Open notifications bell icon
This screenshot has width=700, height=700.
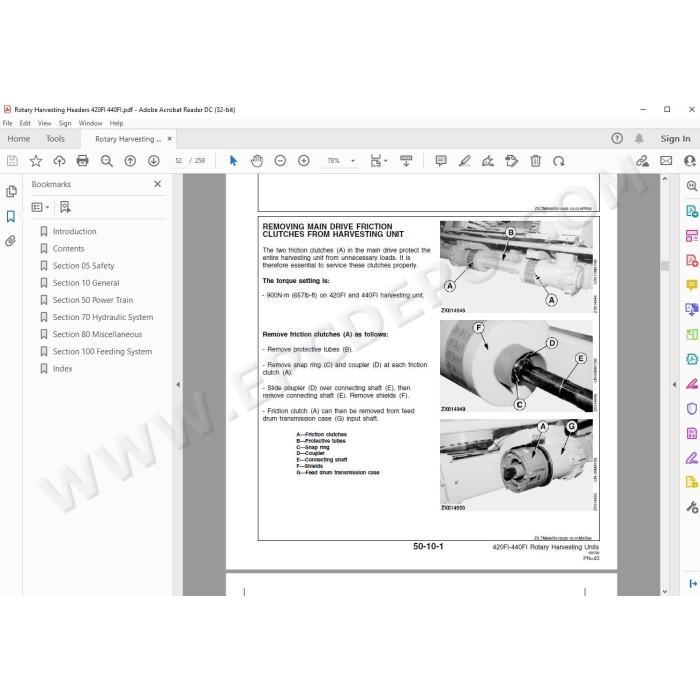coord(639,138)
